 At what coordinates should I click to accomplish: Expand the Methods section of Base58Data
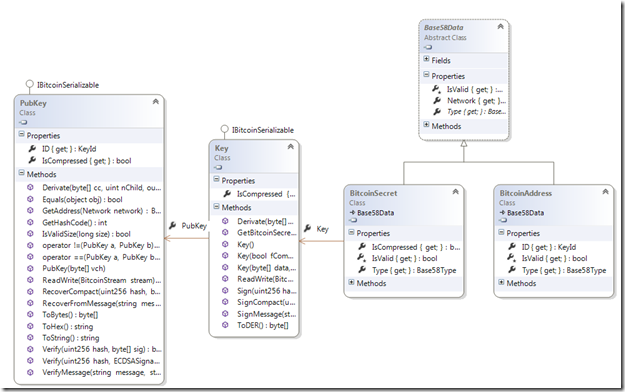pyautogui.click(x=426, y=125)
